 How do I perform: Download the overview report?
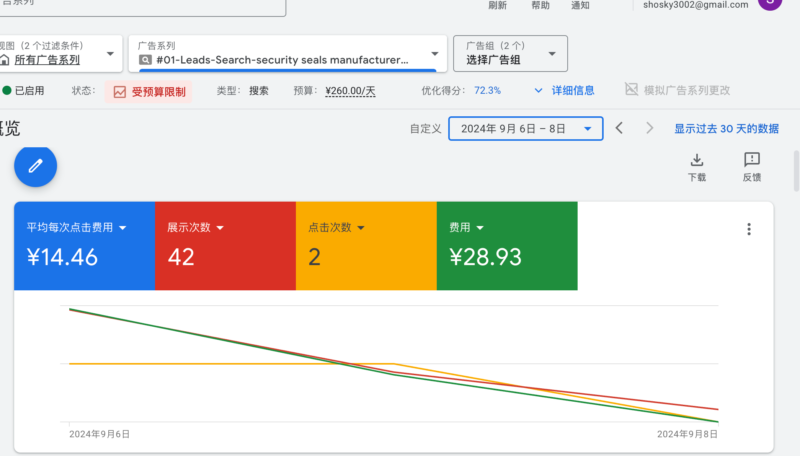[x=696, y=167]
